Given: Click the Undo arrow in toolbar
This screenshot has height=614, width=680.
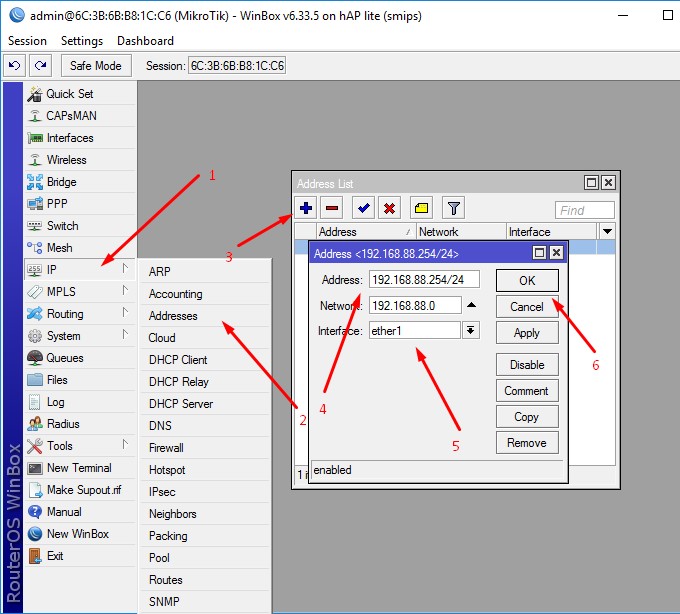Looking at the screenshot, I should (x=14, y=66).
